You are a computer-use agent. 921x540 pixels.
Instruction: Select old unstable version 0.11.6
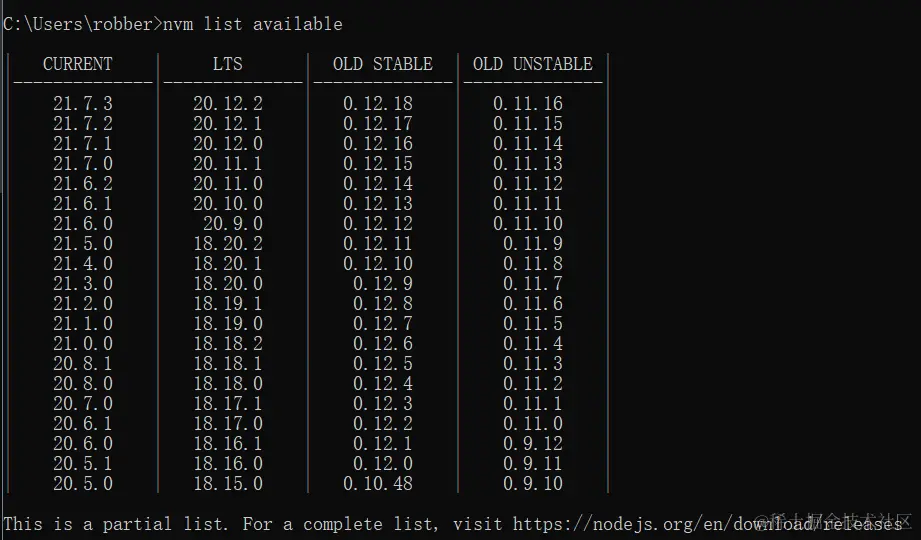(533, 304)
